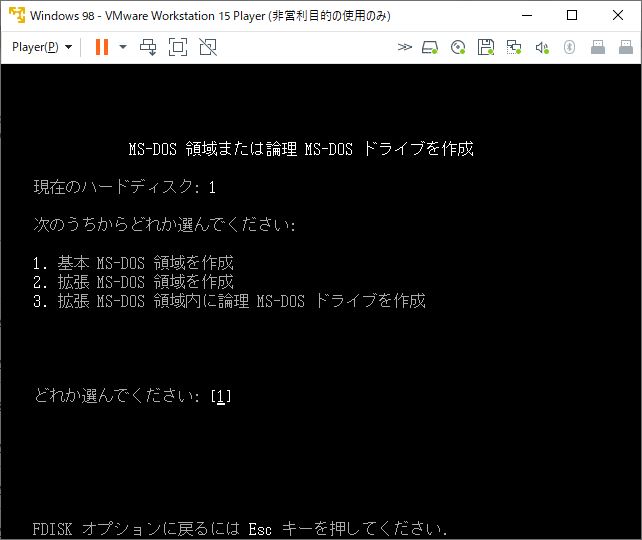Expand the double-chevron device toolbar
Image resolution: width=642 pixels, height=540 pixels.
point(405,47)
